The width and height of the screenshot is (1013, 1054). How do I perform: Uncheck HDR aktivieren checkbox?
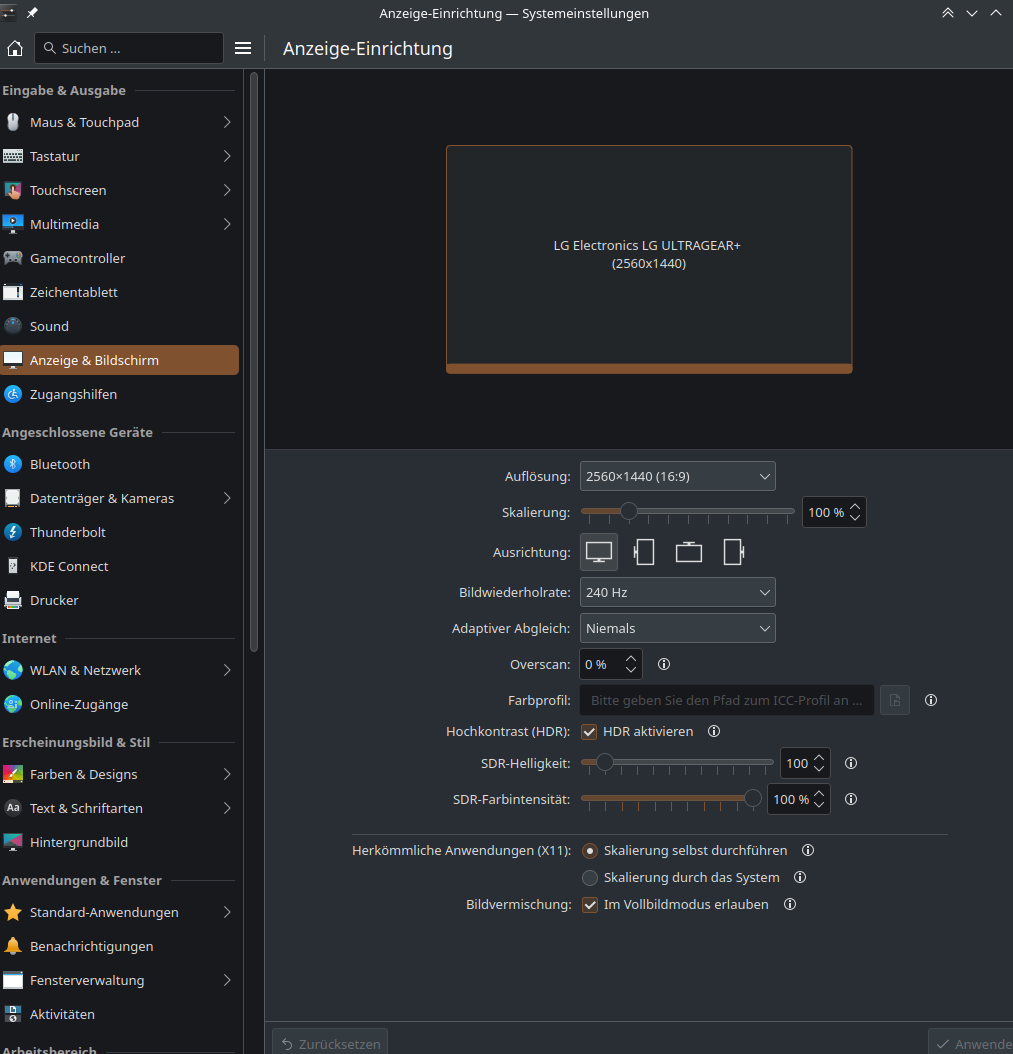pyautogui.click(x=589, y=731)
